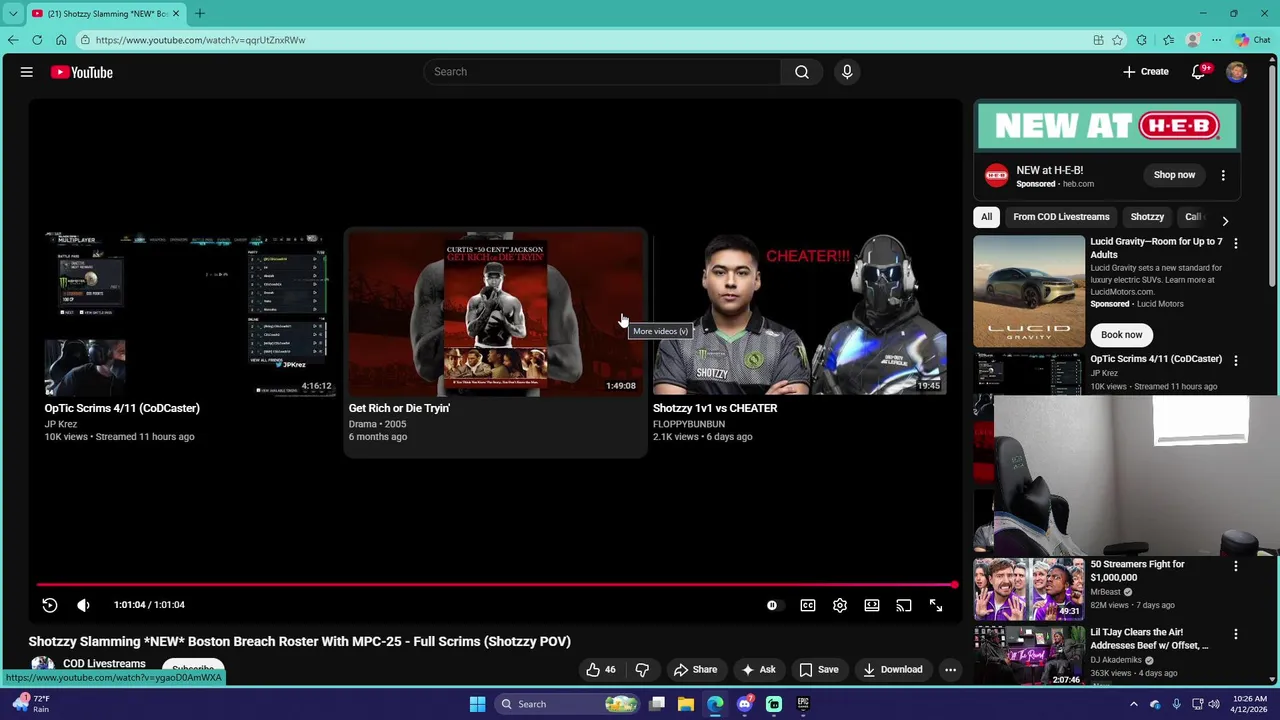Image resolution: width=1280 pixels, height=720 pixels.
Task: Open browser settings ellipsis menu
Action: tap(1216, 40)
